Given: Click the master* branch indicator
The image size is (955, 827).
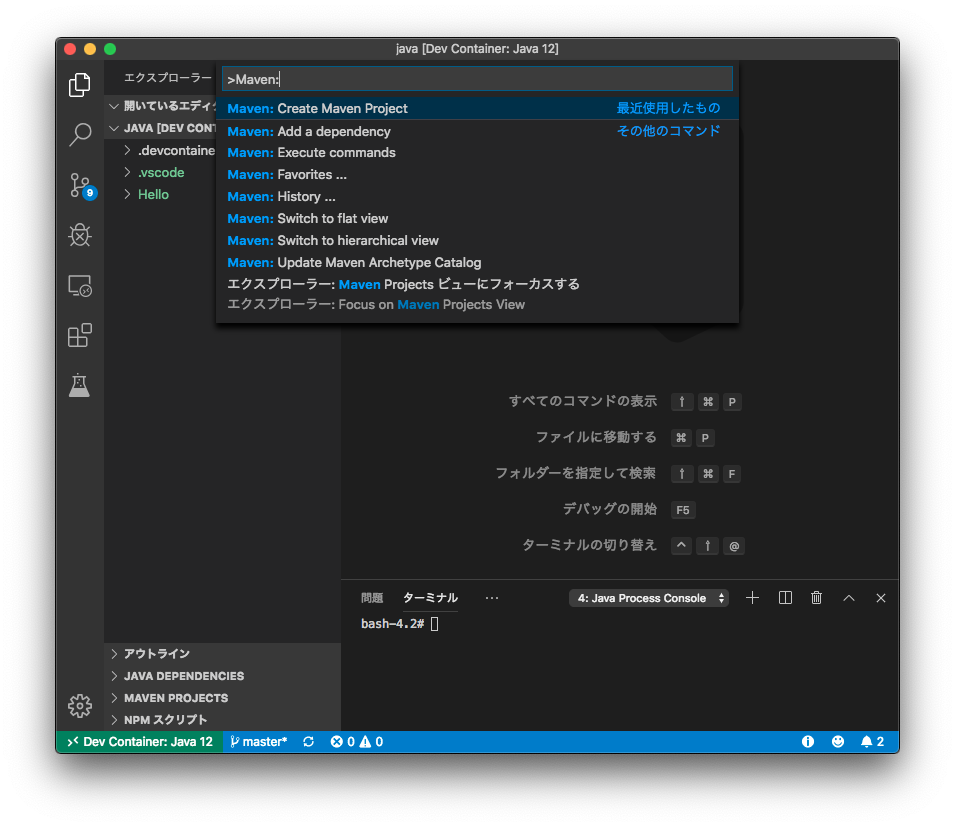Looking at the screenshot, I should 258,742.
